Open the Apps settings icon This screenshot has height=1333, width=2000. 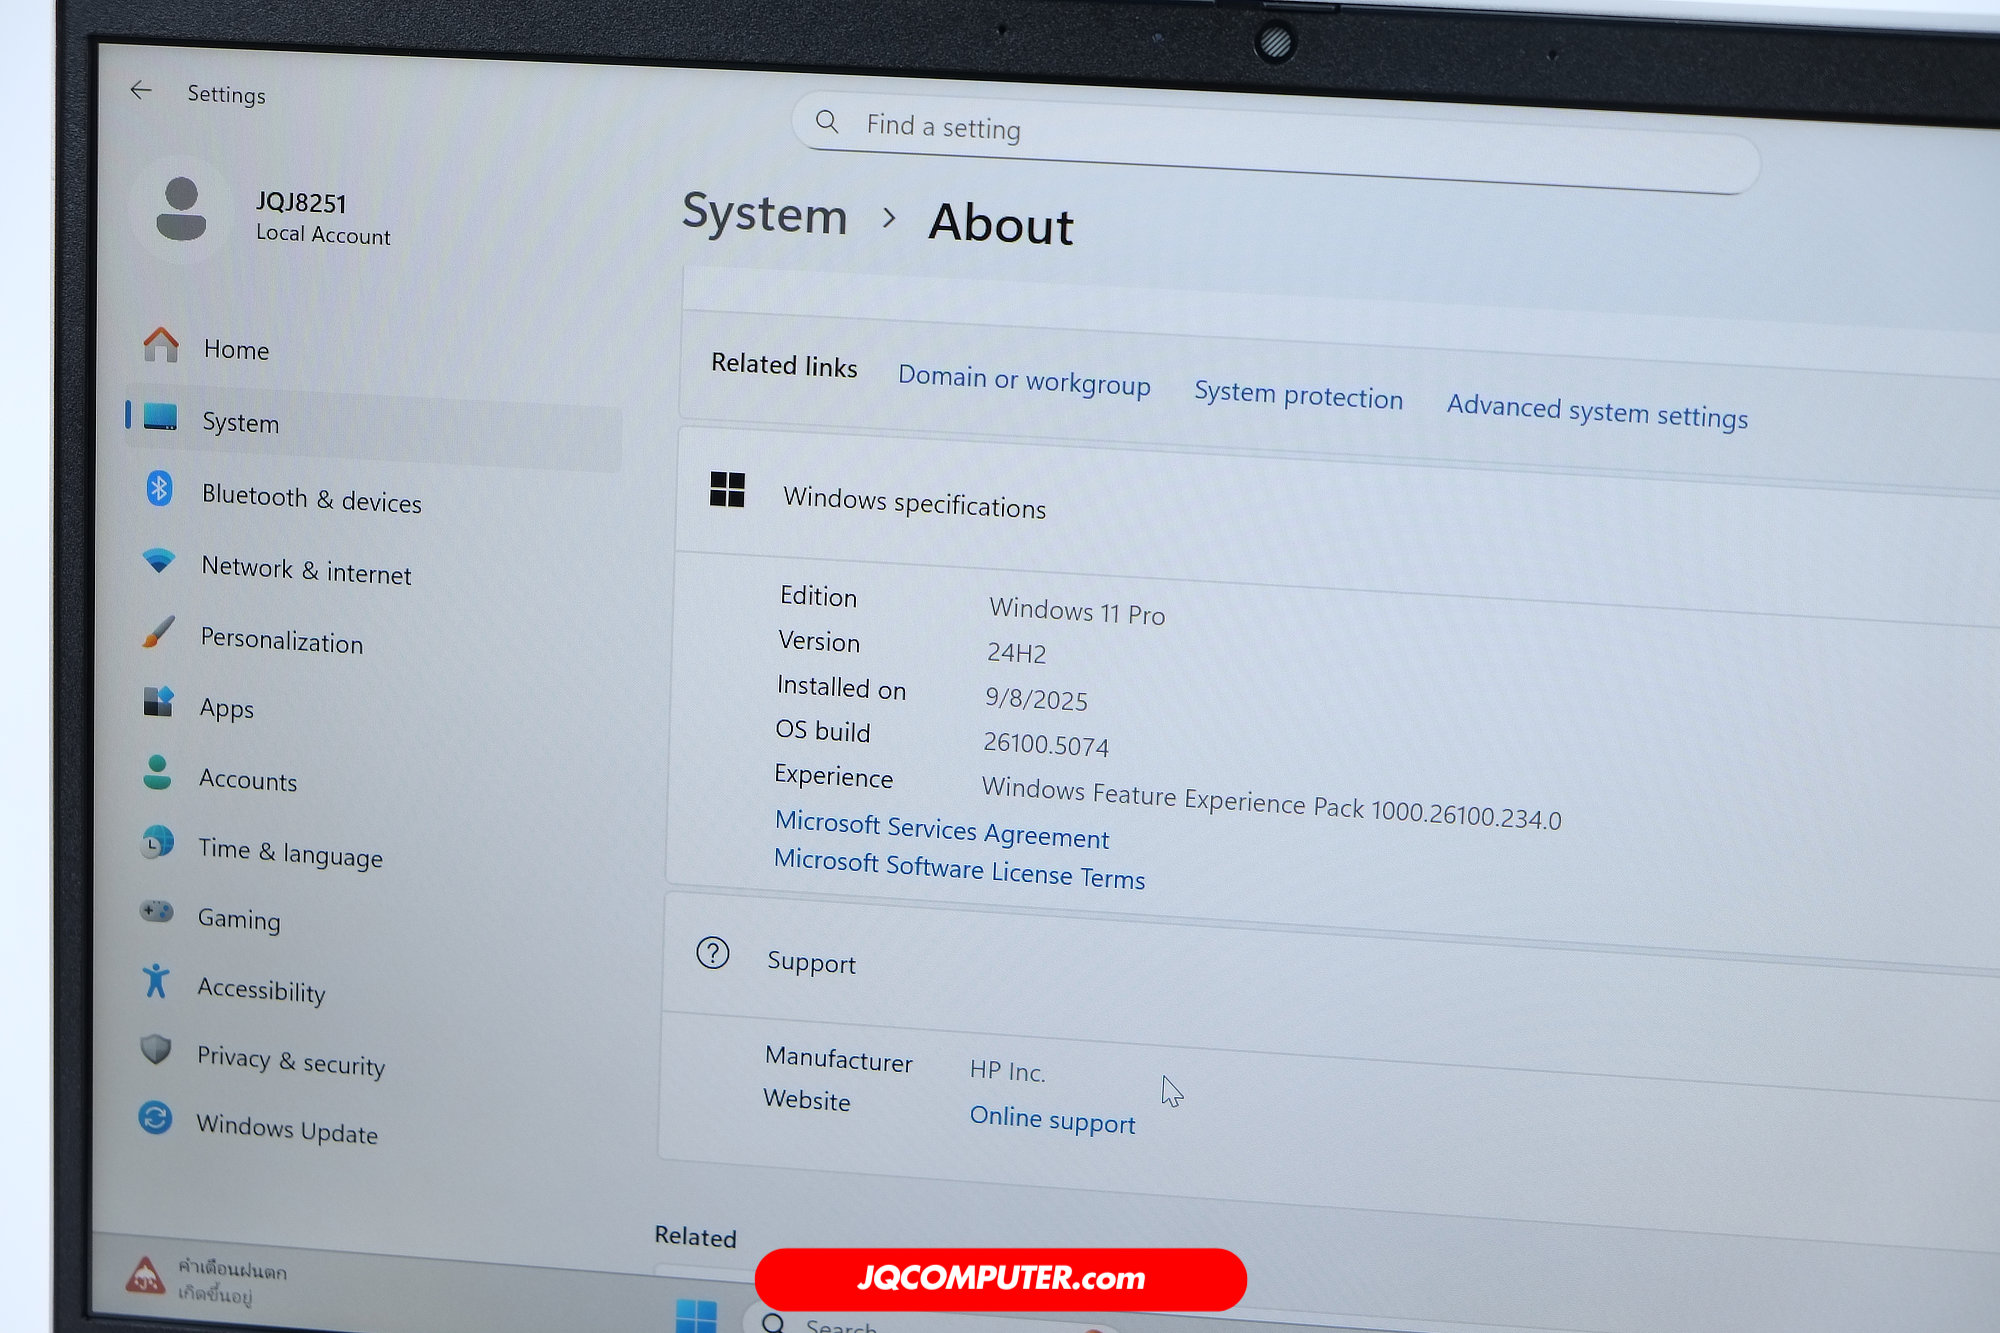[x=158, y=702]
